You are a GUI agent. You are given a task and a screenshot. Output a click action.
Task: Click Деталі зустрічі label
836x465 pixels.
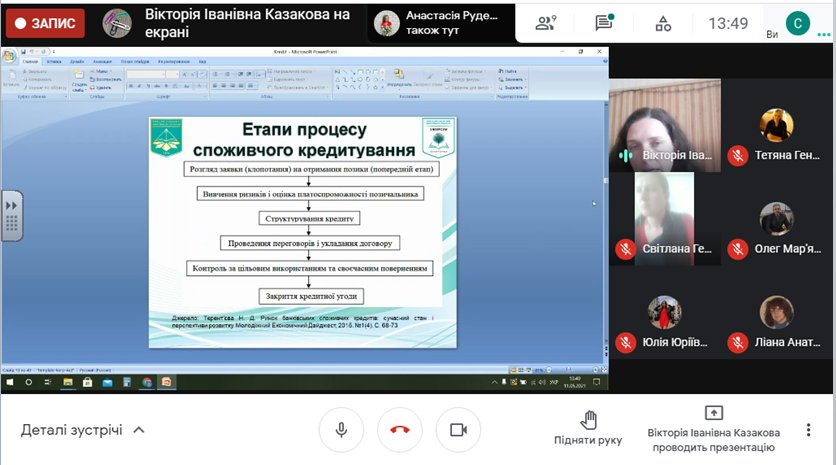tap(71, 430)
